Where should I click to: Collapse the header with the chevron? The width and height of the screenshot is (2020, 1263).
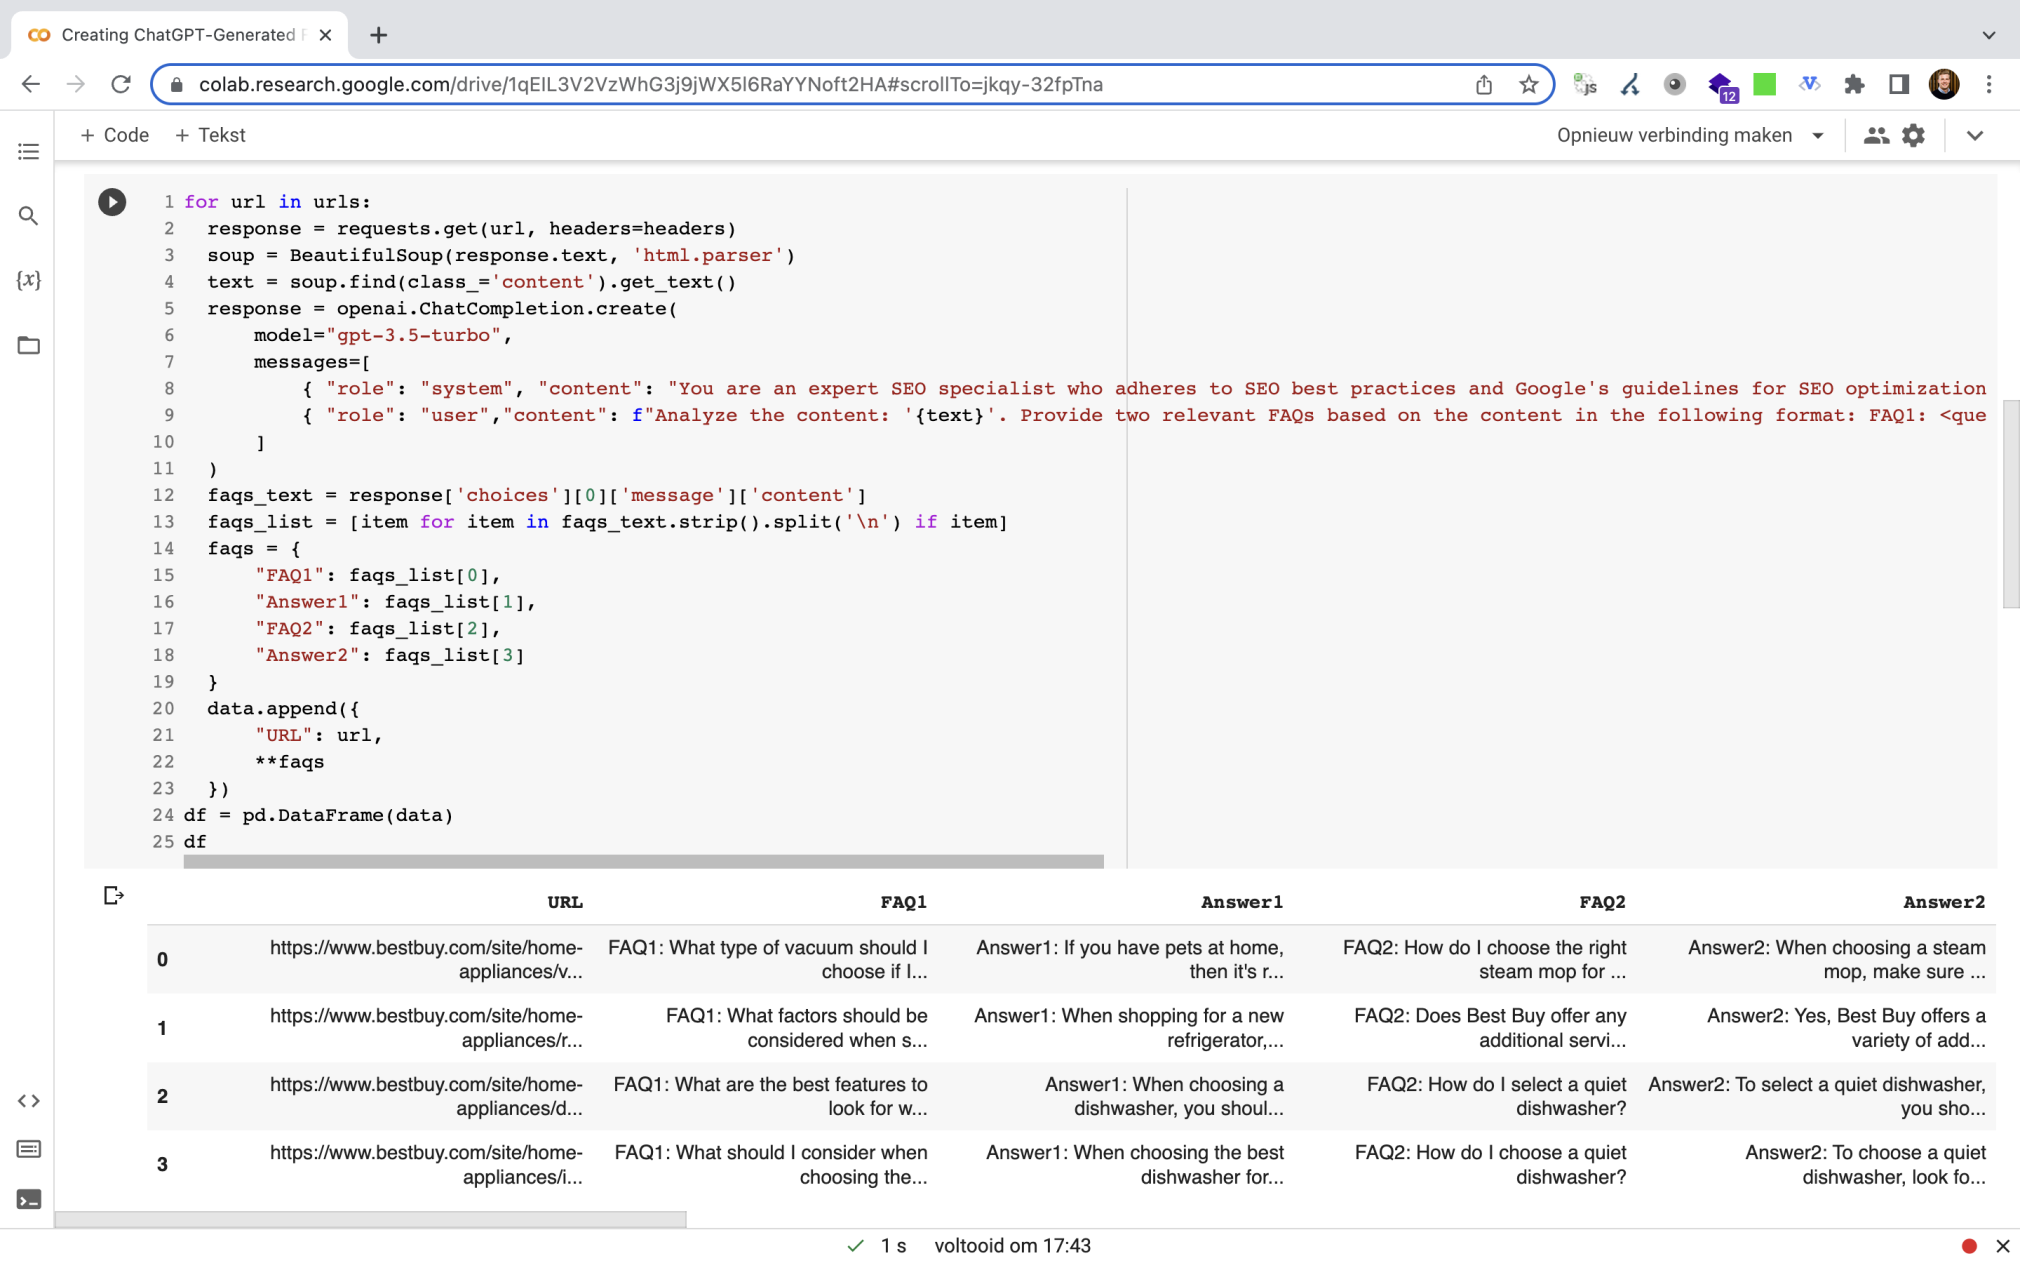1974,135
